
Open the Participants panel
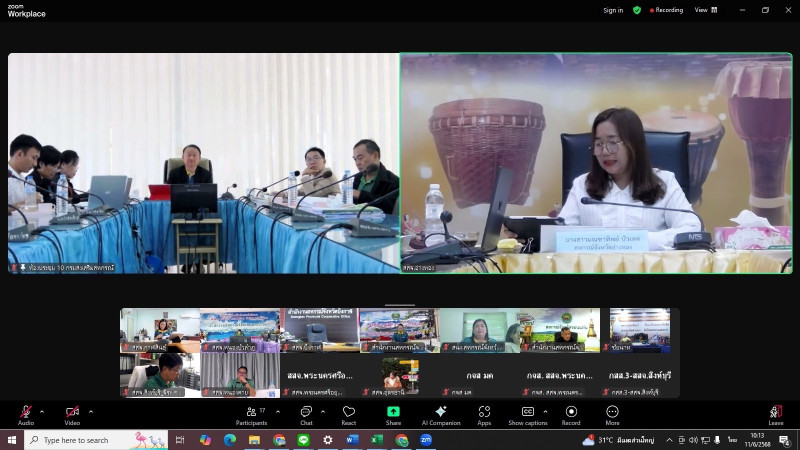pyautogui.click(x=252, y=415)
